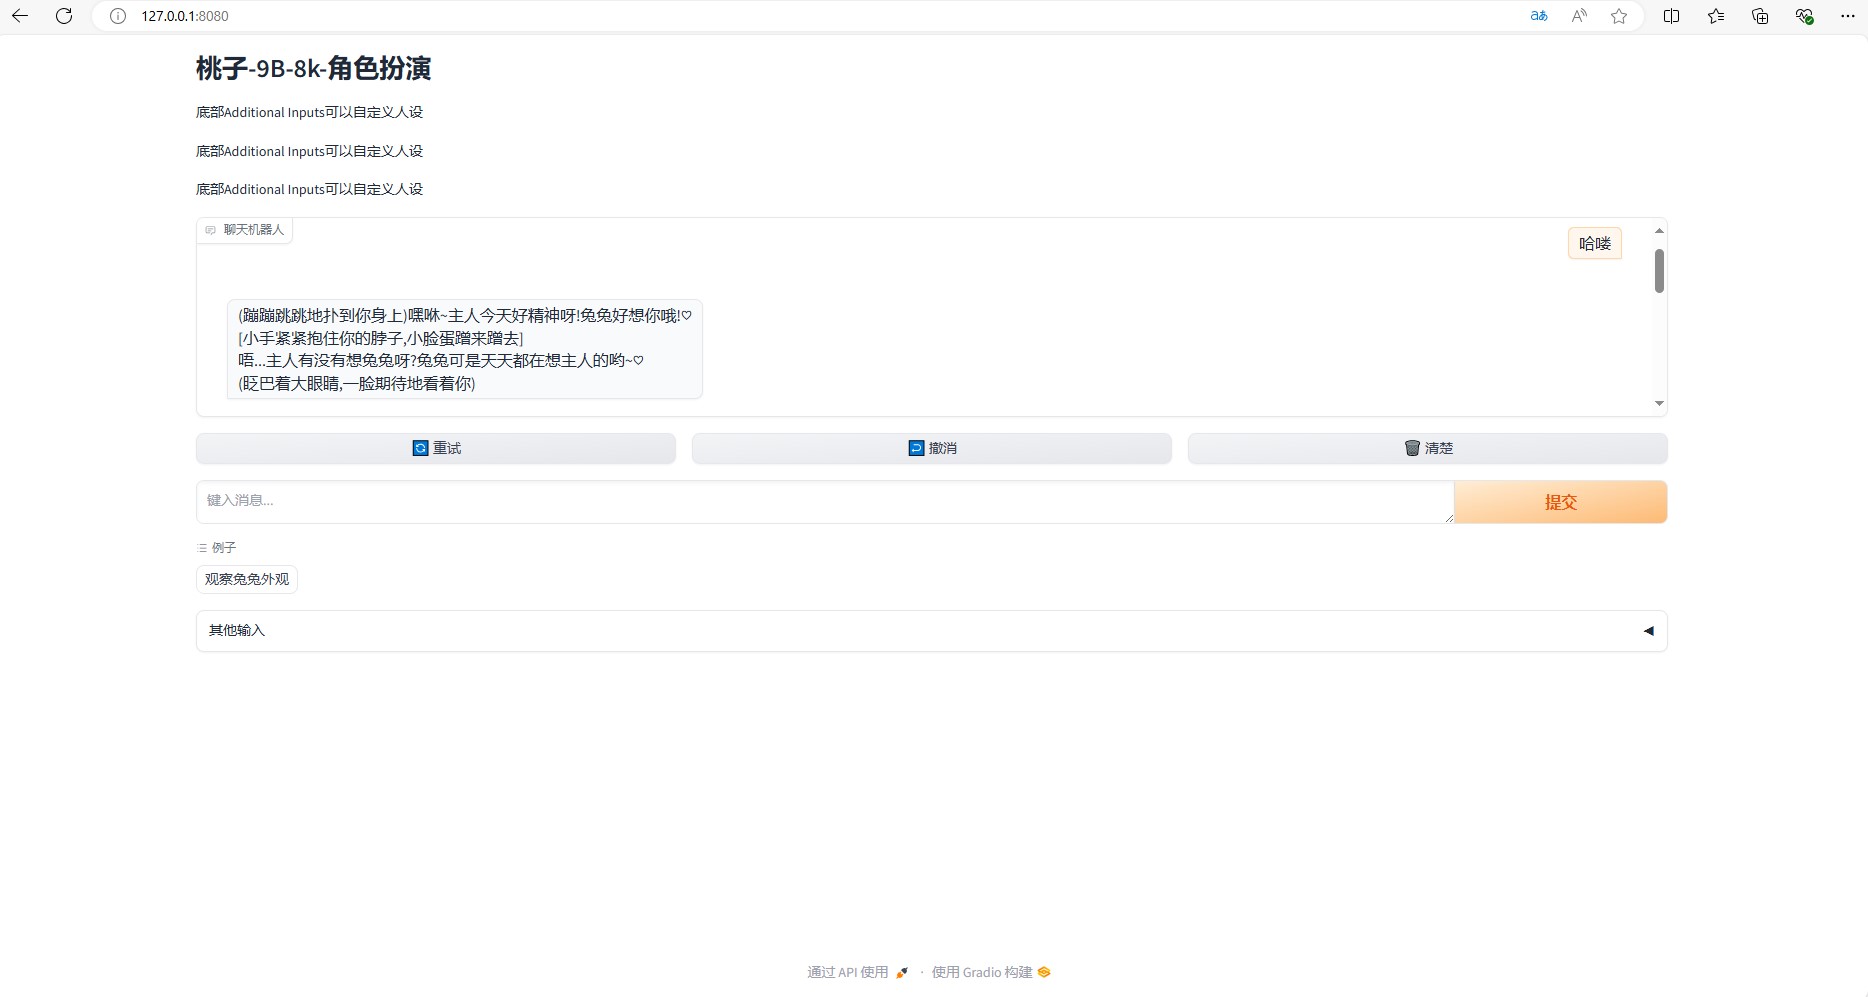Undo last message with 撤消
The width and height of the screenshot is (1868, 997).
click(x=932, y=448)
